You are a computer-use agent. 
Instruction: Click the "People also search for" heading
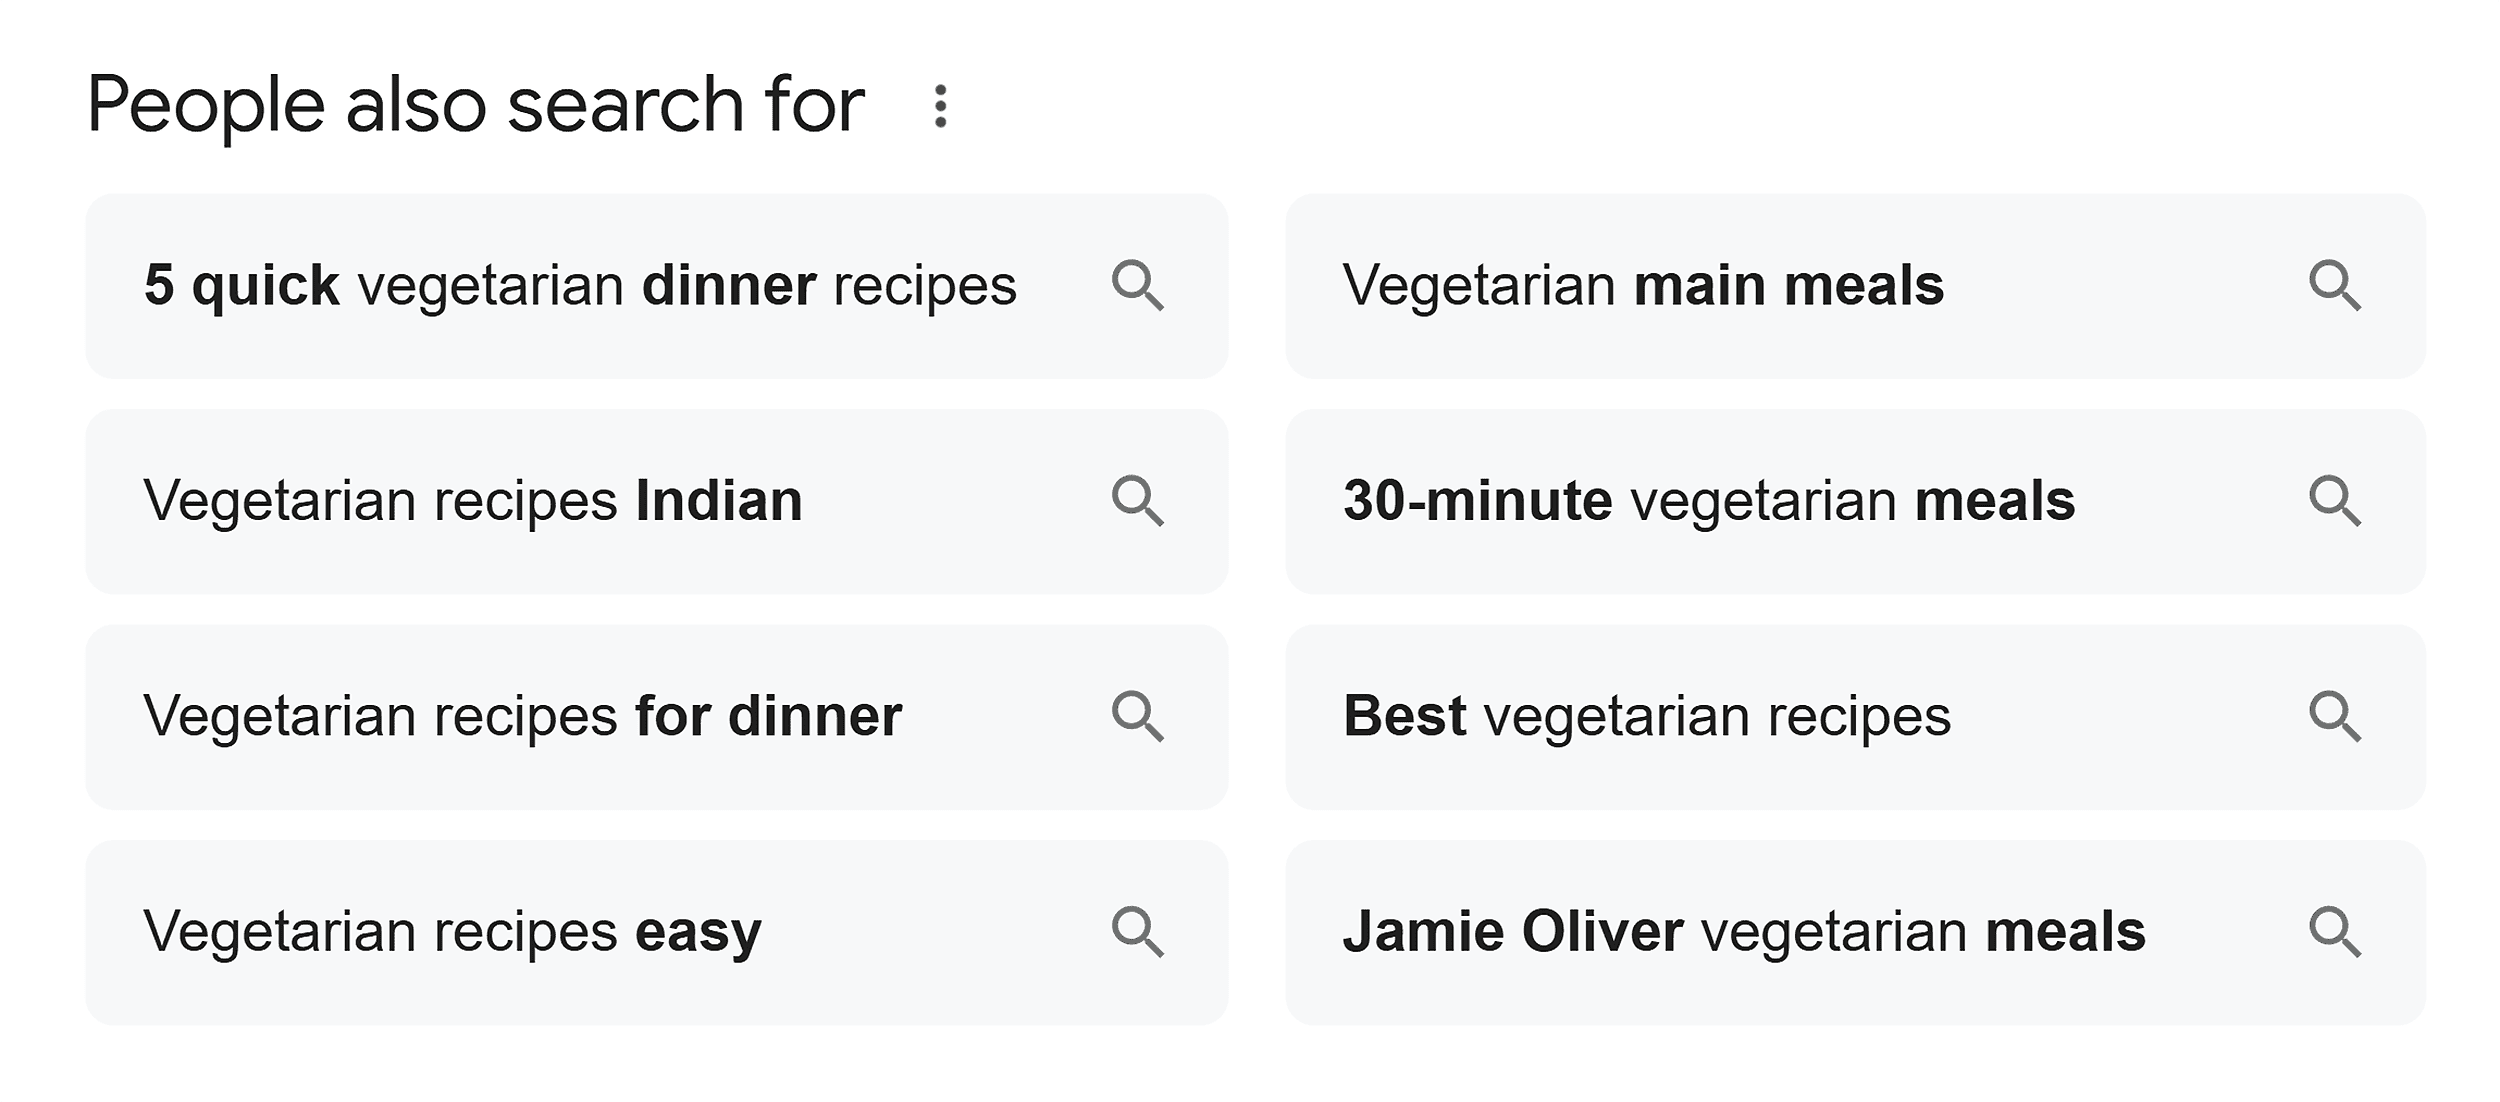coord(480,100)
